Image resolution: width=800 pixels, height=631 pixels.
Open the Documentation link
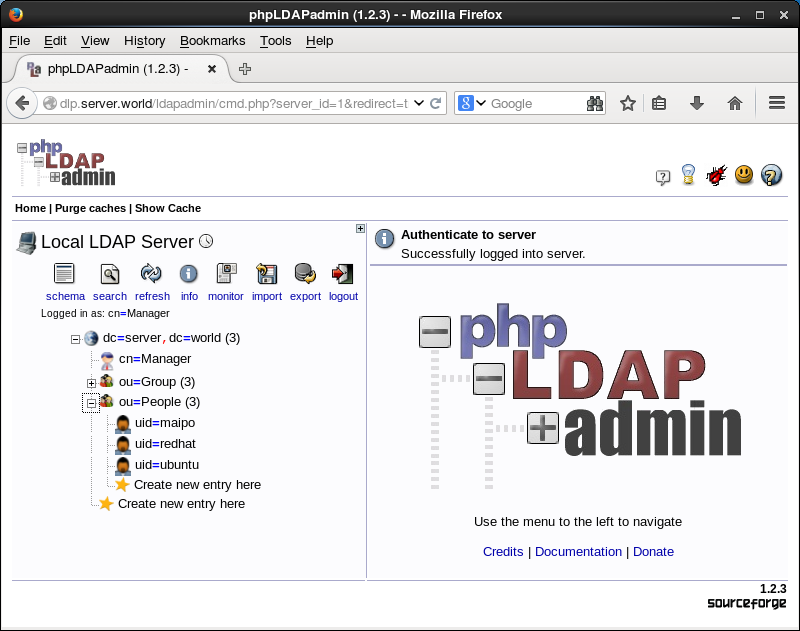pyautogui.click(x=578, y=552)
